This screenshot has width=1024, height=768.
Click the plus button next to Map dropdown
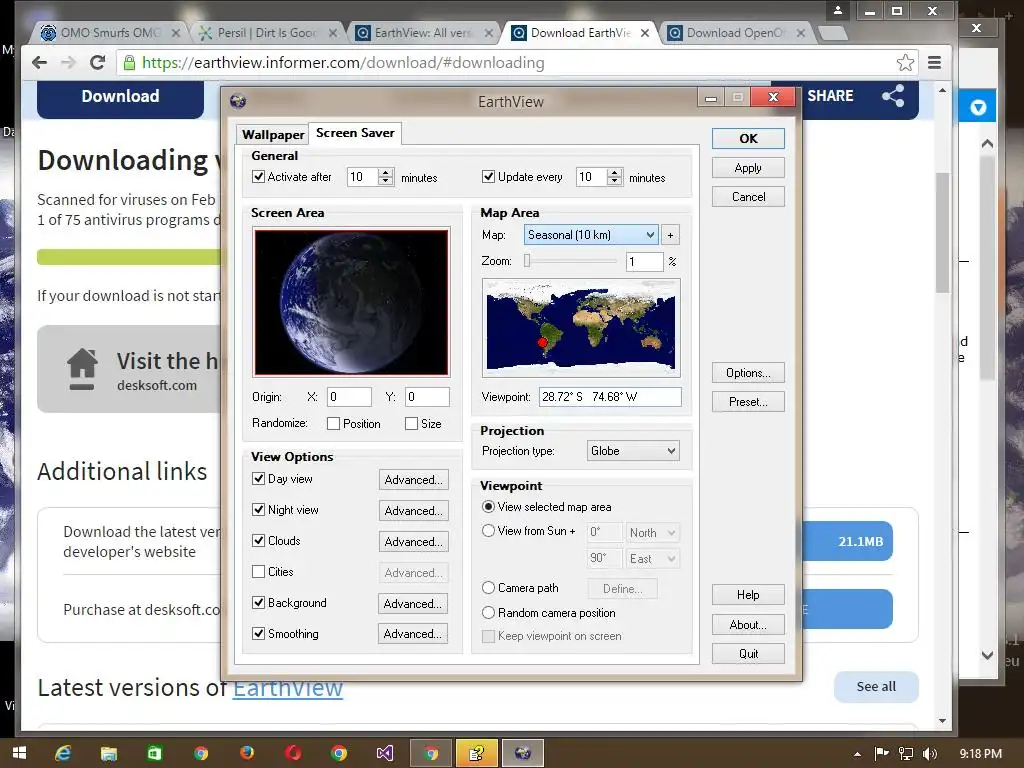click(670, 235)
